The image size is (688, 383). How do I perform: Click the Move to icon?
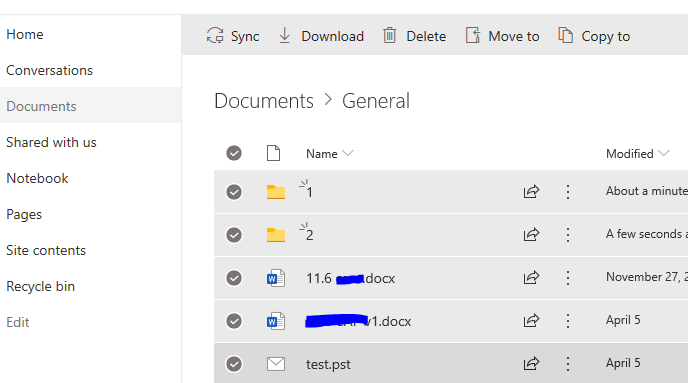[x=473, y=35]
